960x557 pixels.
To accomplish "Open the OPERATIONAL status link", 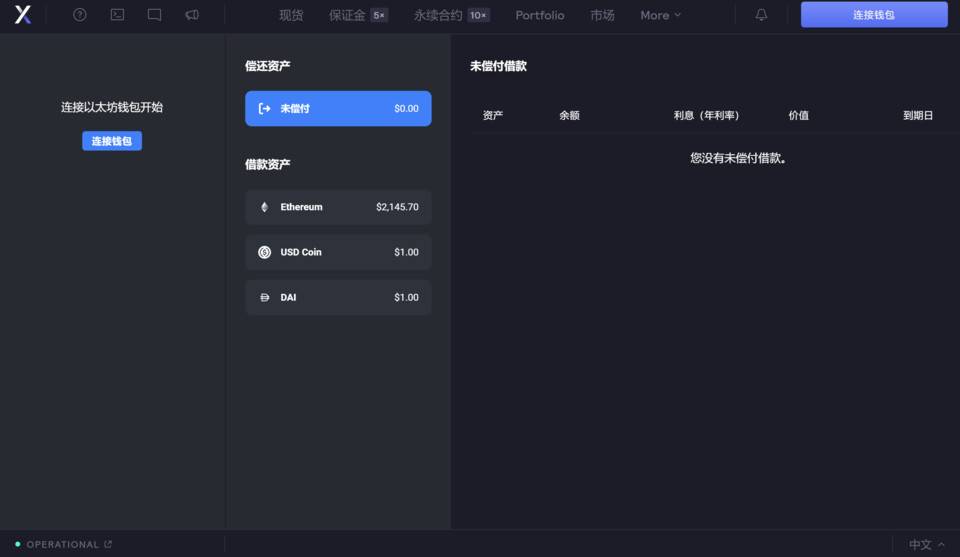I will [x=64, y=545].
